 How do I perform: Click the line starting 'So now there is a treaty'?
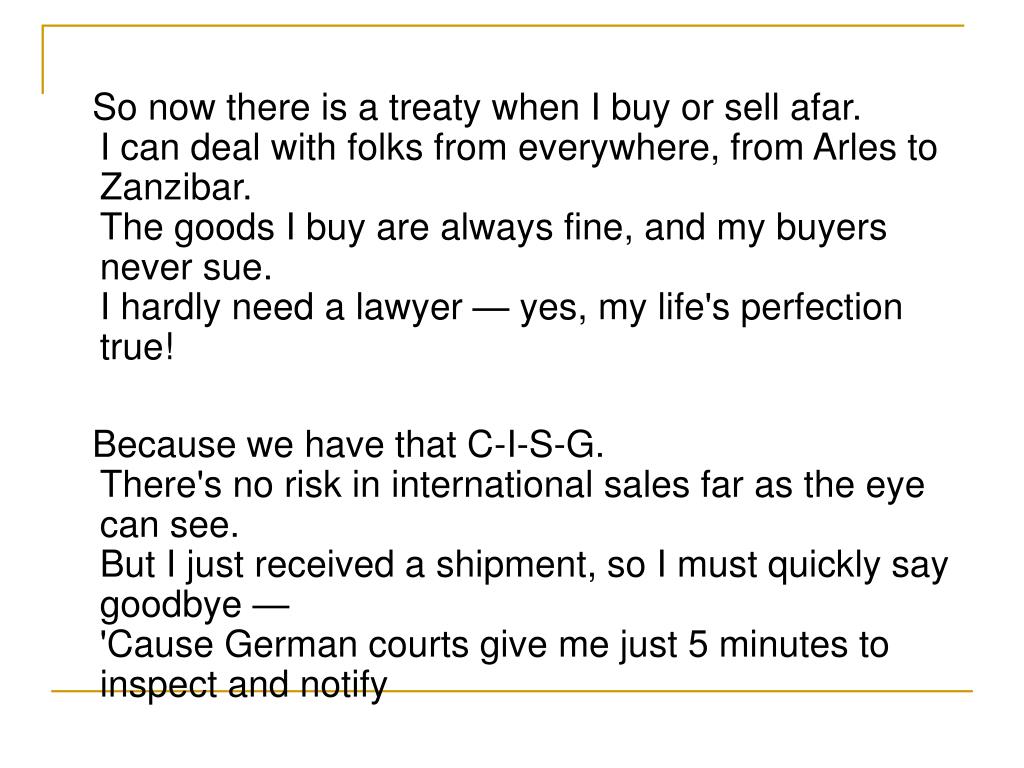point(477,108)
